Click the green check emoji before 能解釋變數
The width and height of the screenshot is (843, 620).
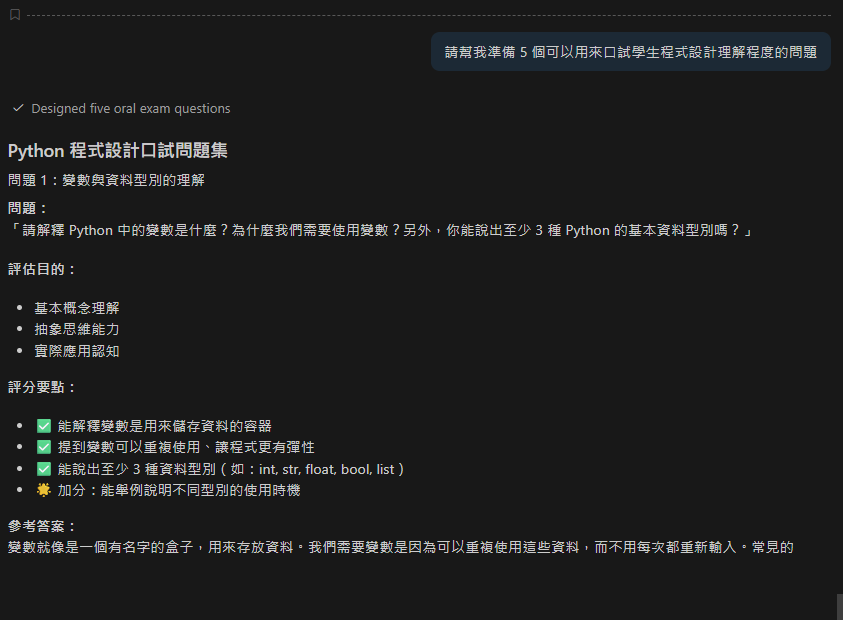(x=43, y=425)
